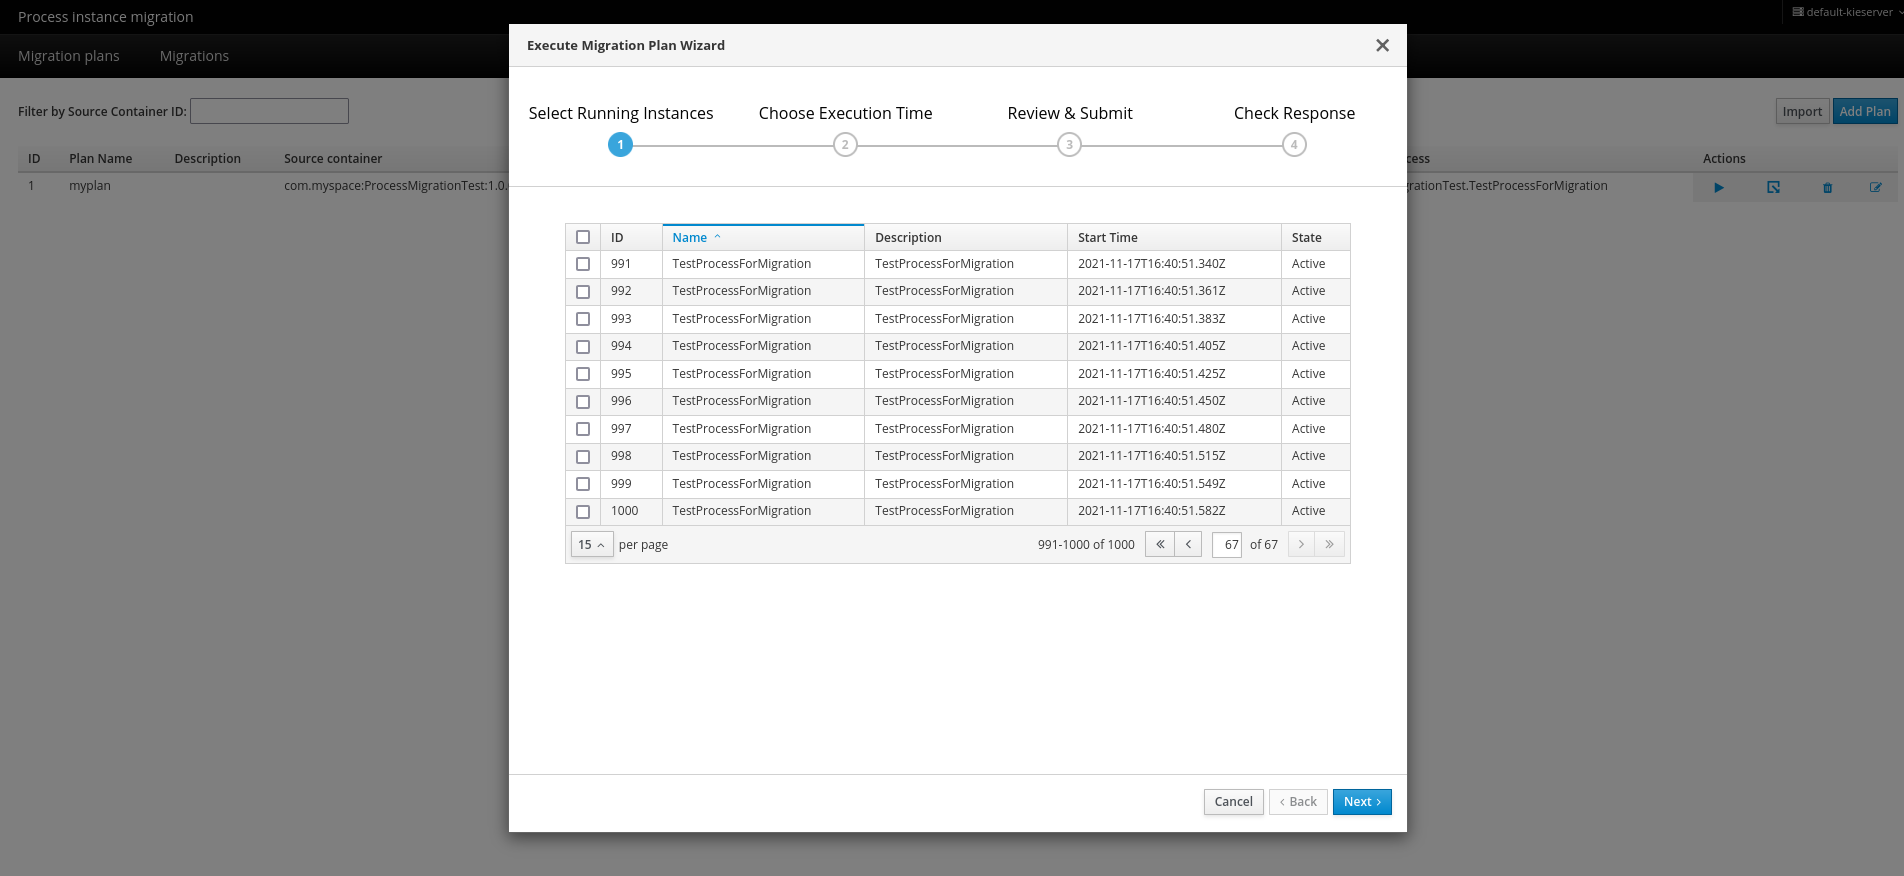1904x876 pixels.
Task: Check the box for instance 991
Action: click(583, 264)
